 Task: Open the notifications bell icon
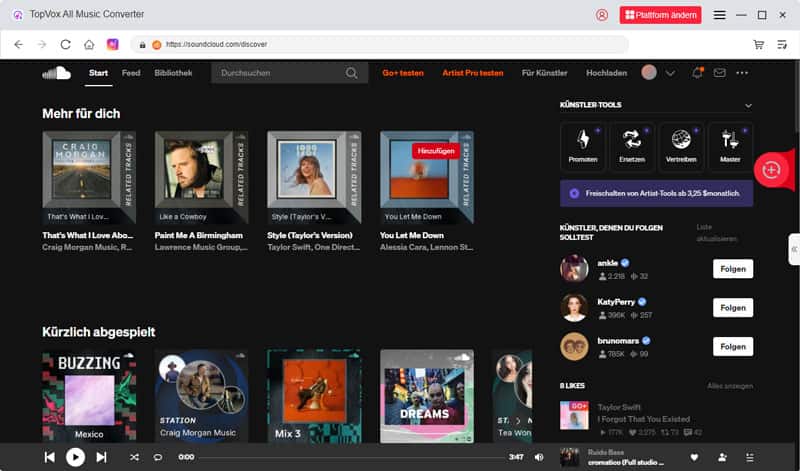tap(697, 73)
